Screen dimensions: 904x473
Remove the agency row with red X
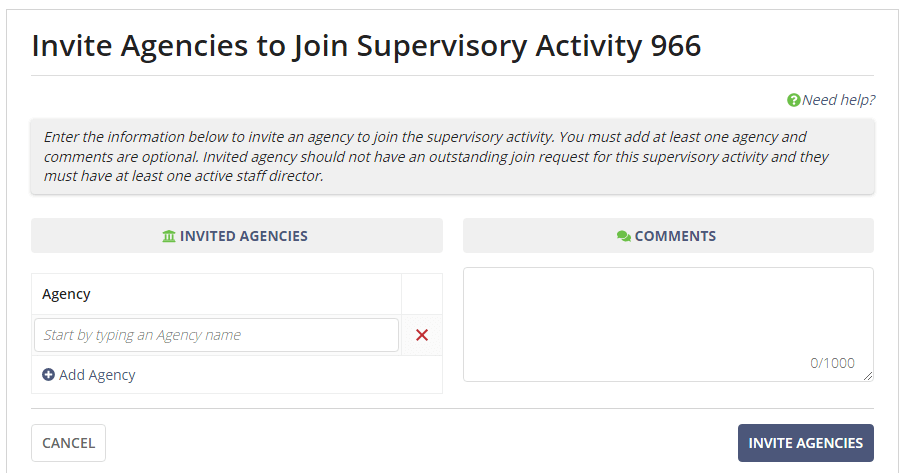point(422,335)
